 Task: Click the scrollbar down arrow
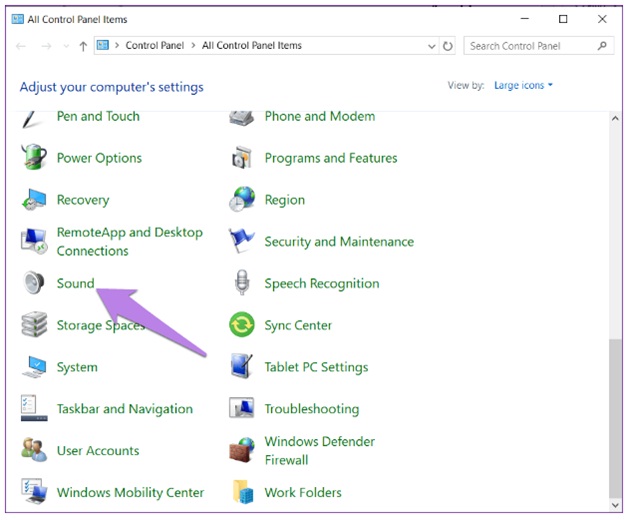pyautogui.click(x=615, y=505)
